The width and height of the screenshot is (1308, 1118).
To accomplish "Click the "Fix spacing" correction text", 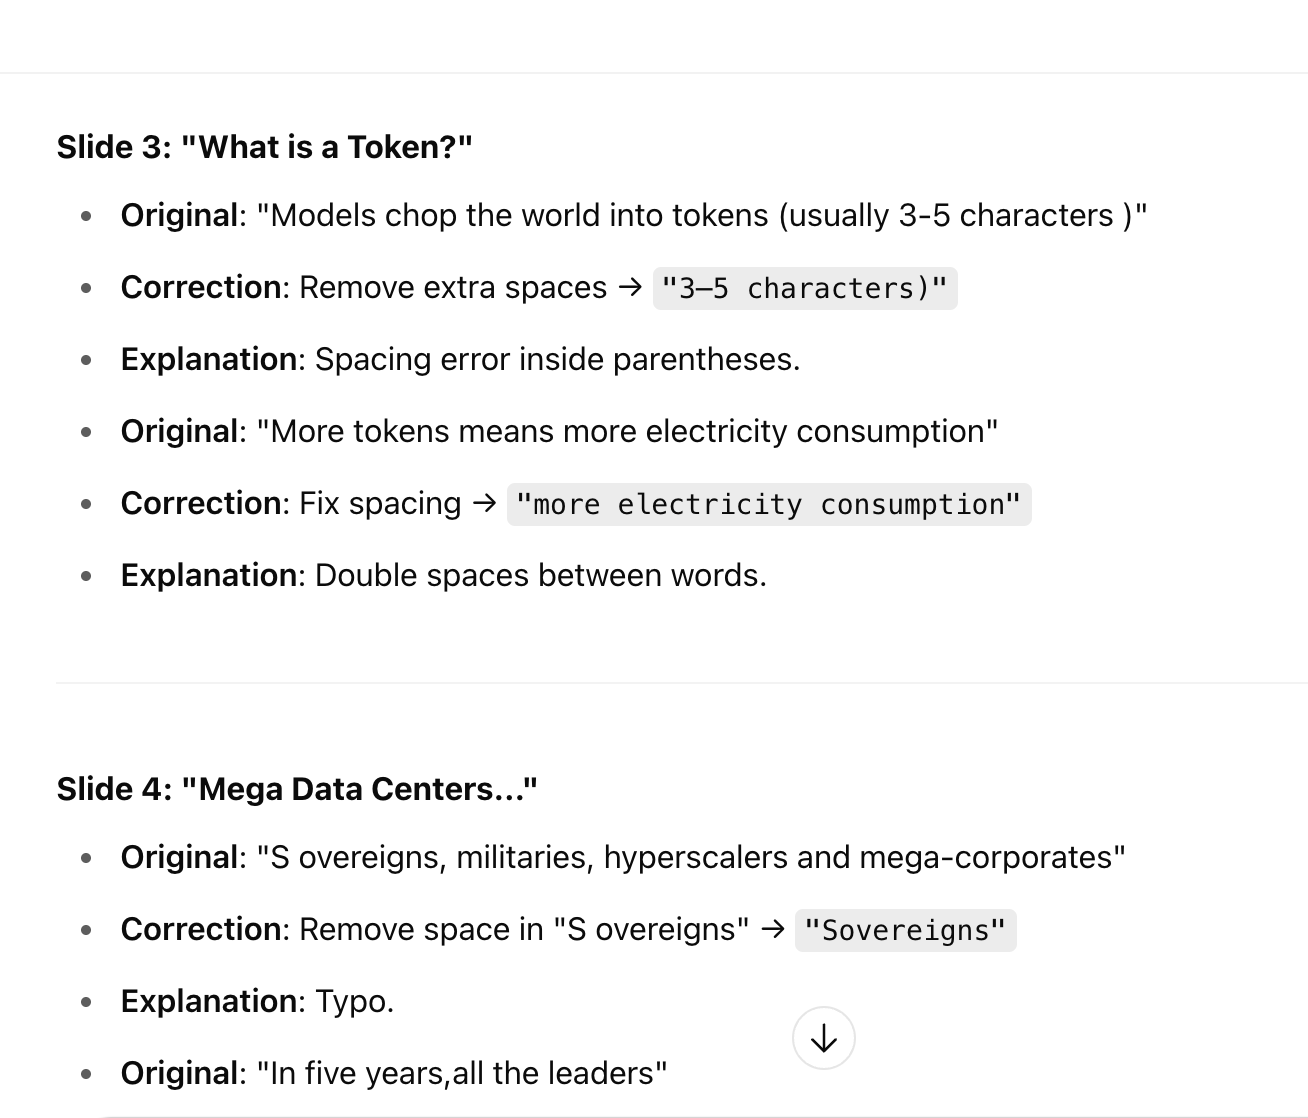I will pos(380,503).
